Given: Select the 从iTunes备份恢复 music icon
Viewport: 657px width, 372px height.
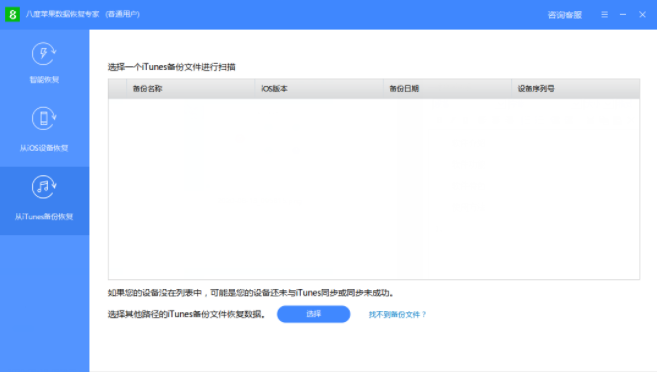Looking at the screenshot, I should (x=44, y=187).
